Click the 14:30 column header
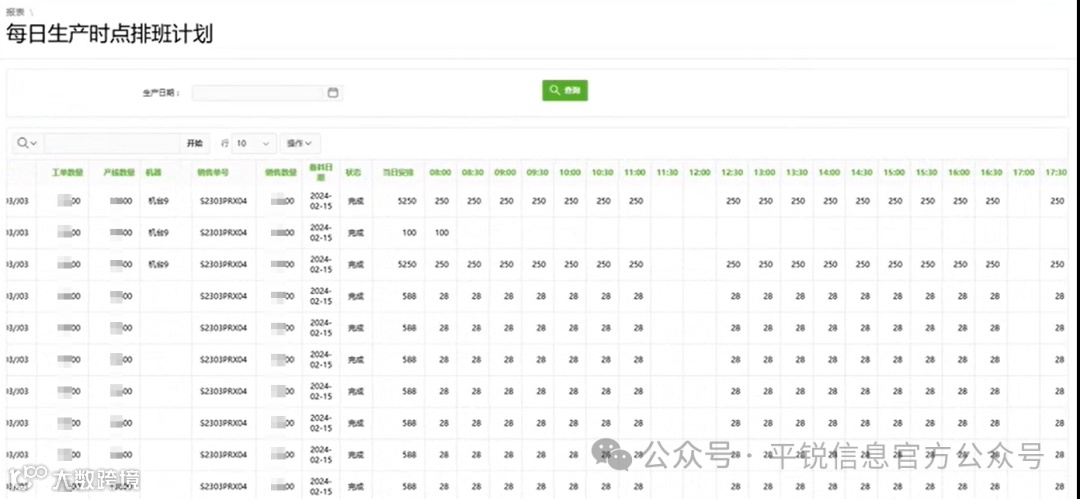The height and width of the screenshot is (499, 1080). click(862, 172)
